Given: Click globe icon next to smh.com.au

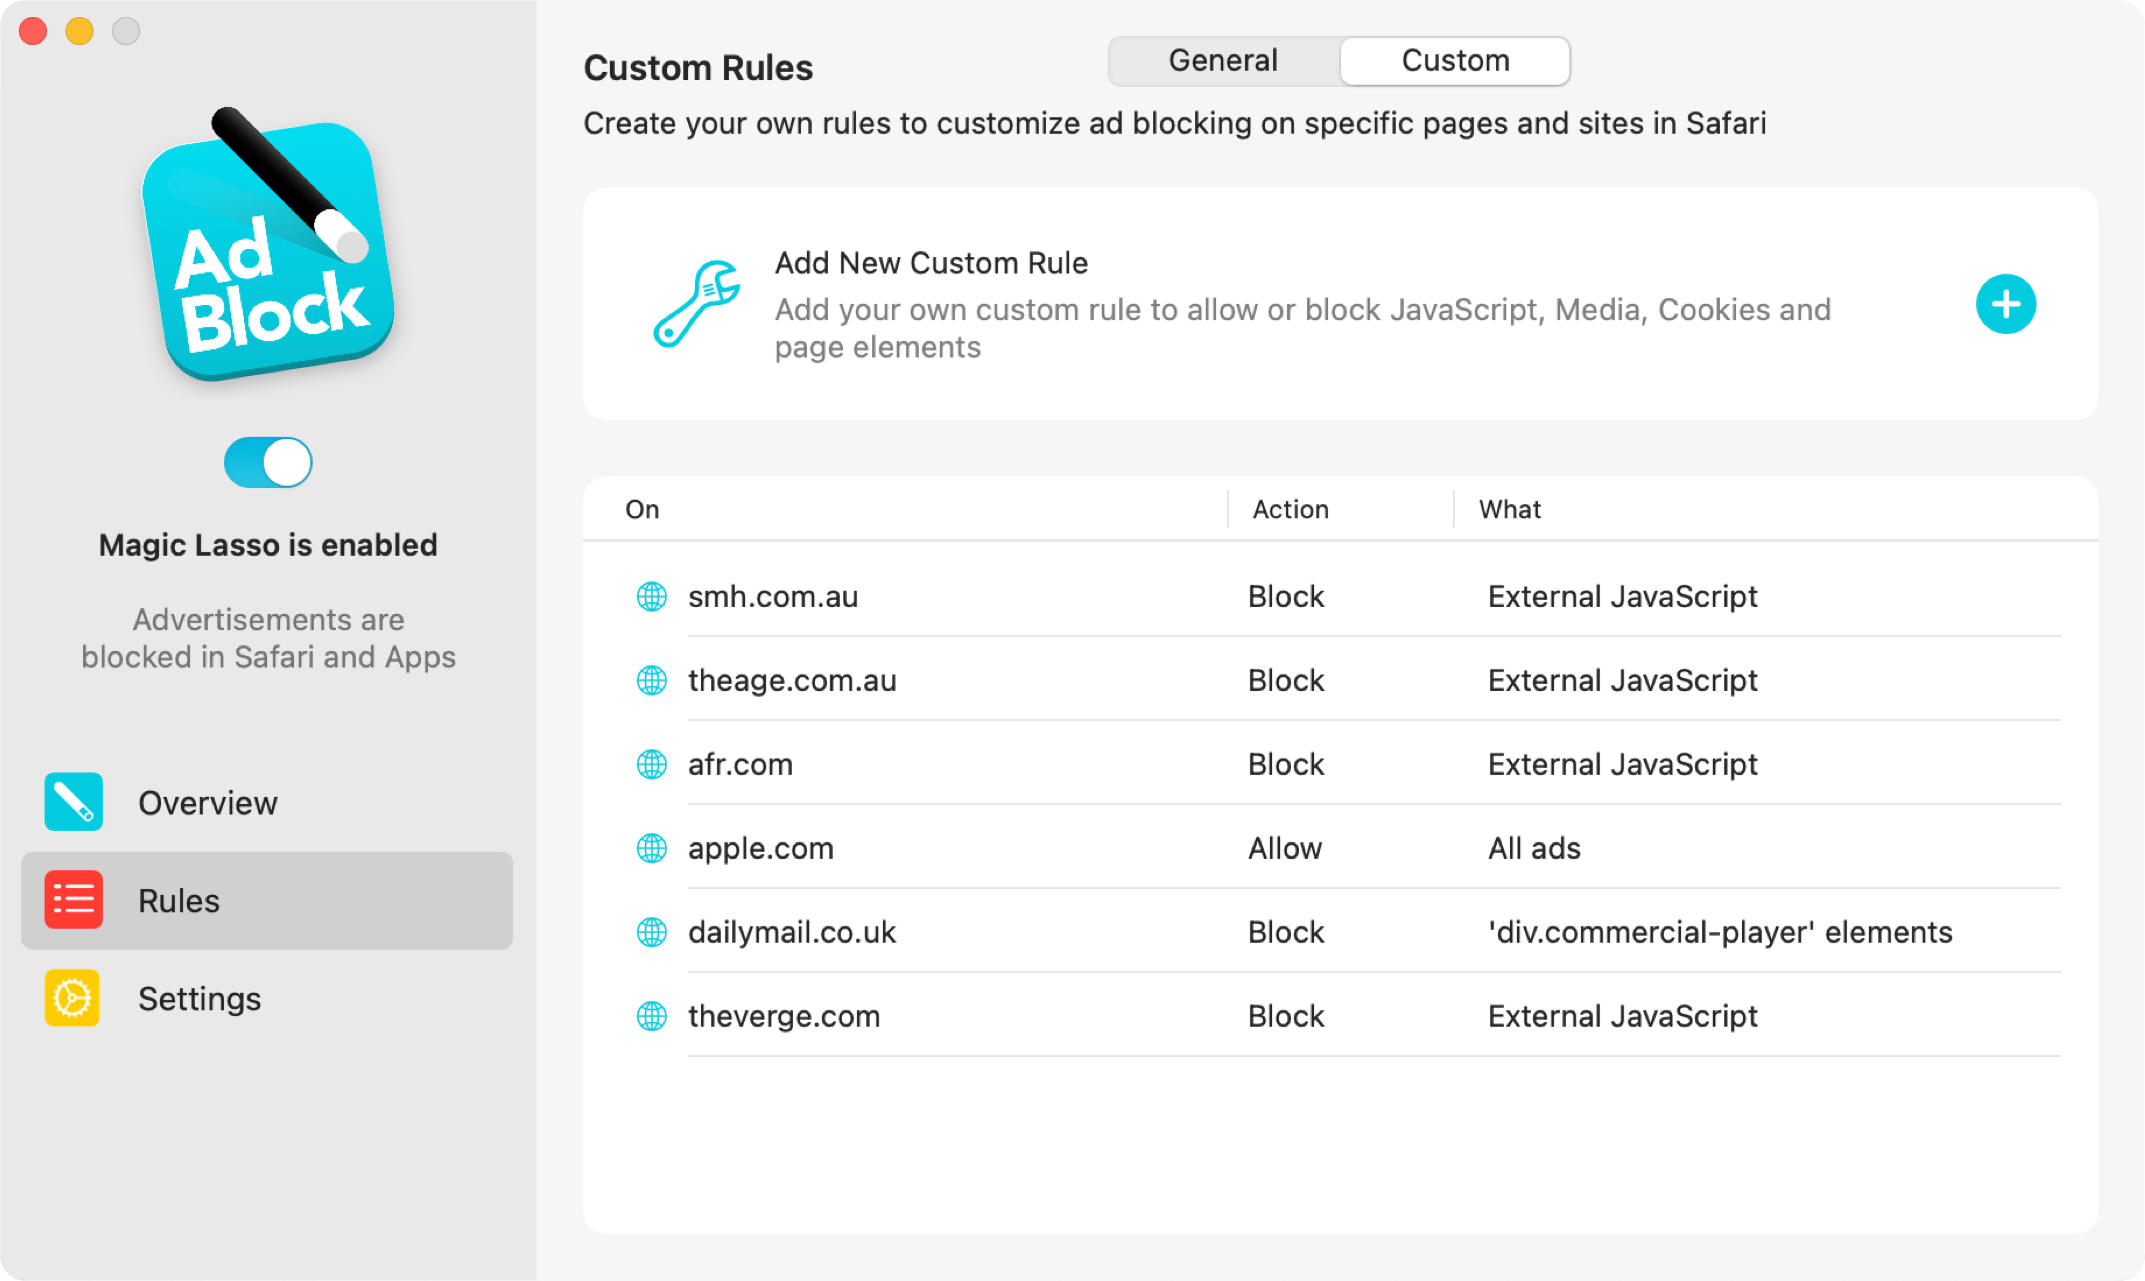Looking at the screenshot, I should 652,596.
